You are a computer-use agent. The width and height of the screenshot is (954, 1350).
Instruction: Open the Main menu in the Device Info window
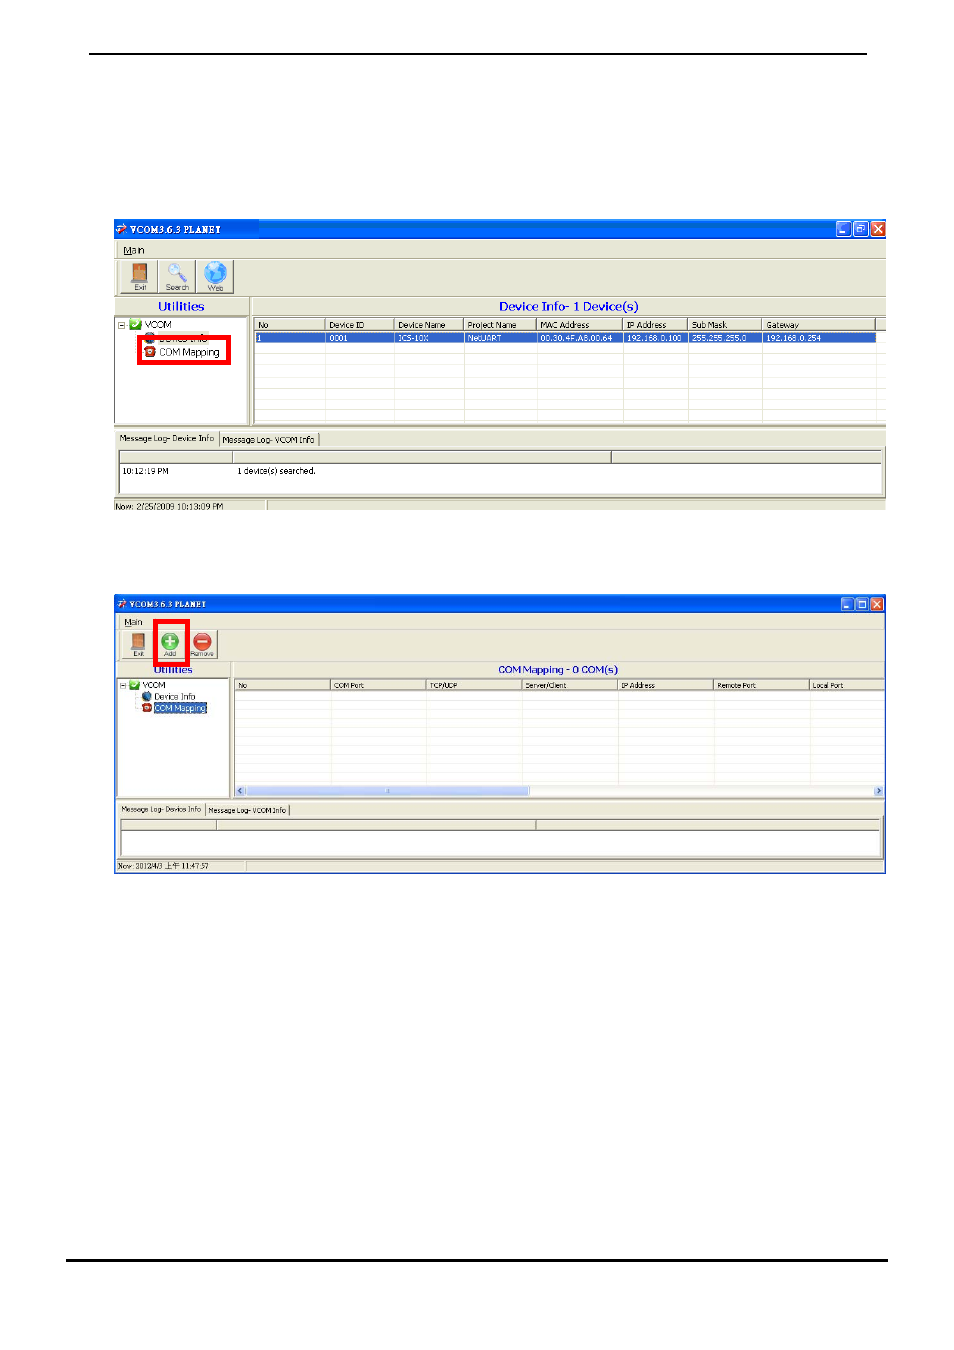pos(134,250)
